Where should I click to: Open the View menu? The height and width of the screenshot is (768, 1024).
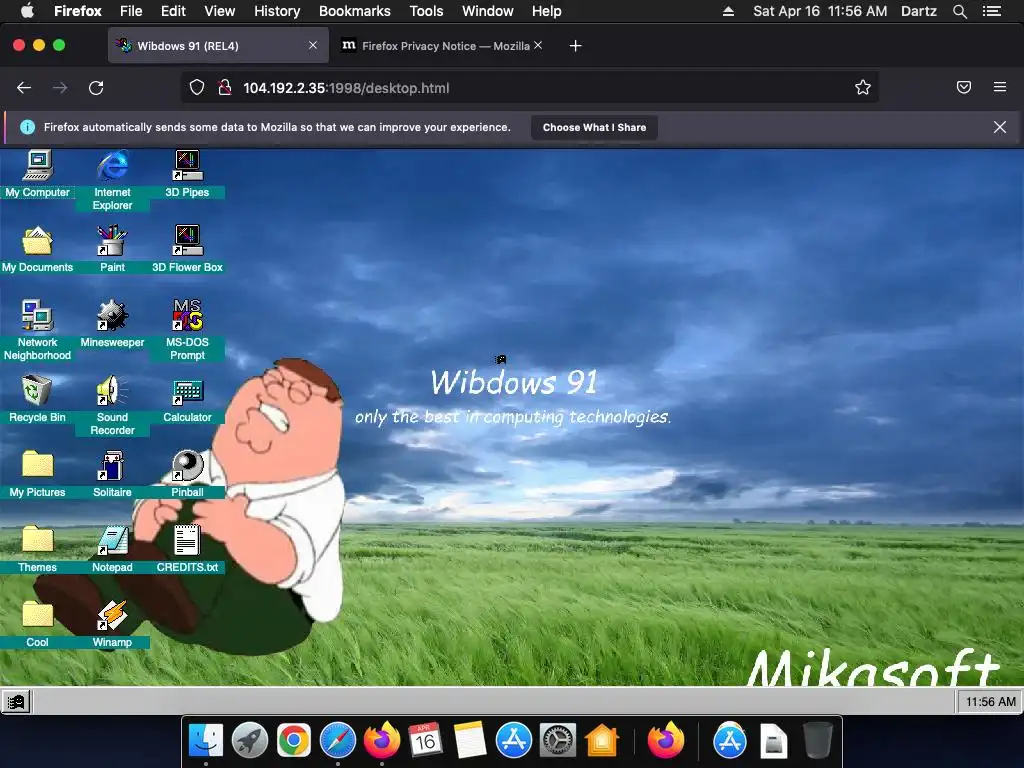pyautogui.click(x=219, y=11)
